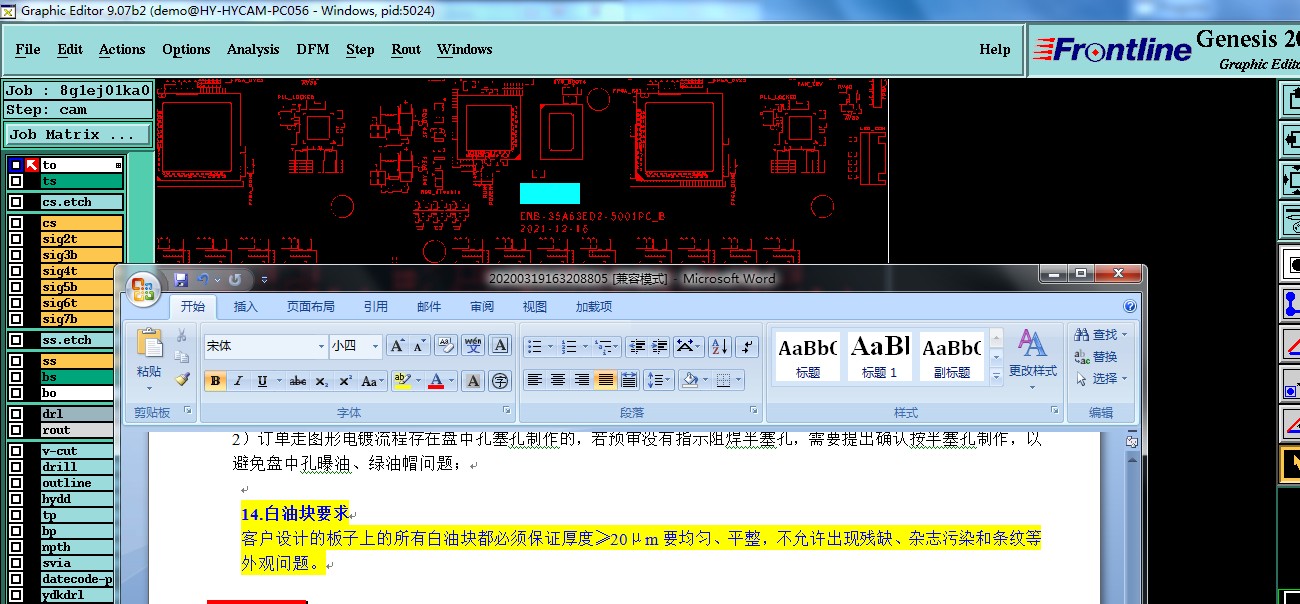Open the Change Styles (更改样式) dropdown
The width and height of the screenshot is (1300, 604).
pyautogui.click(x=1032, y=358)
